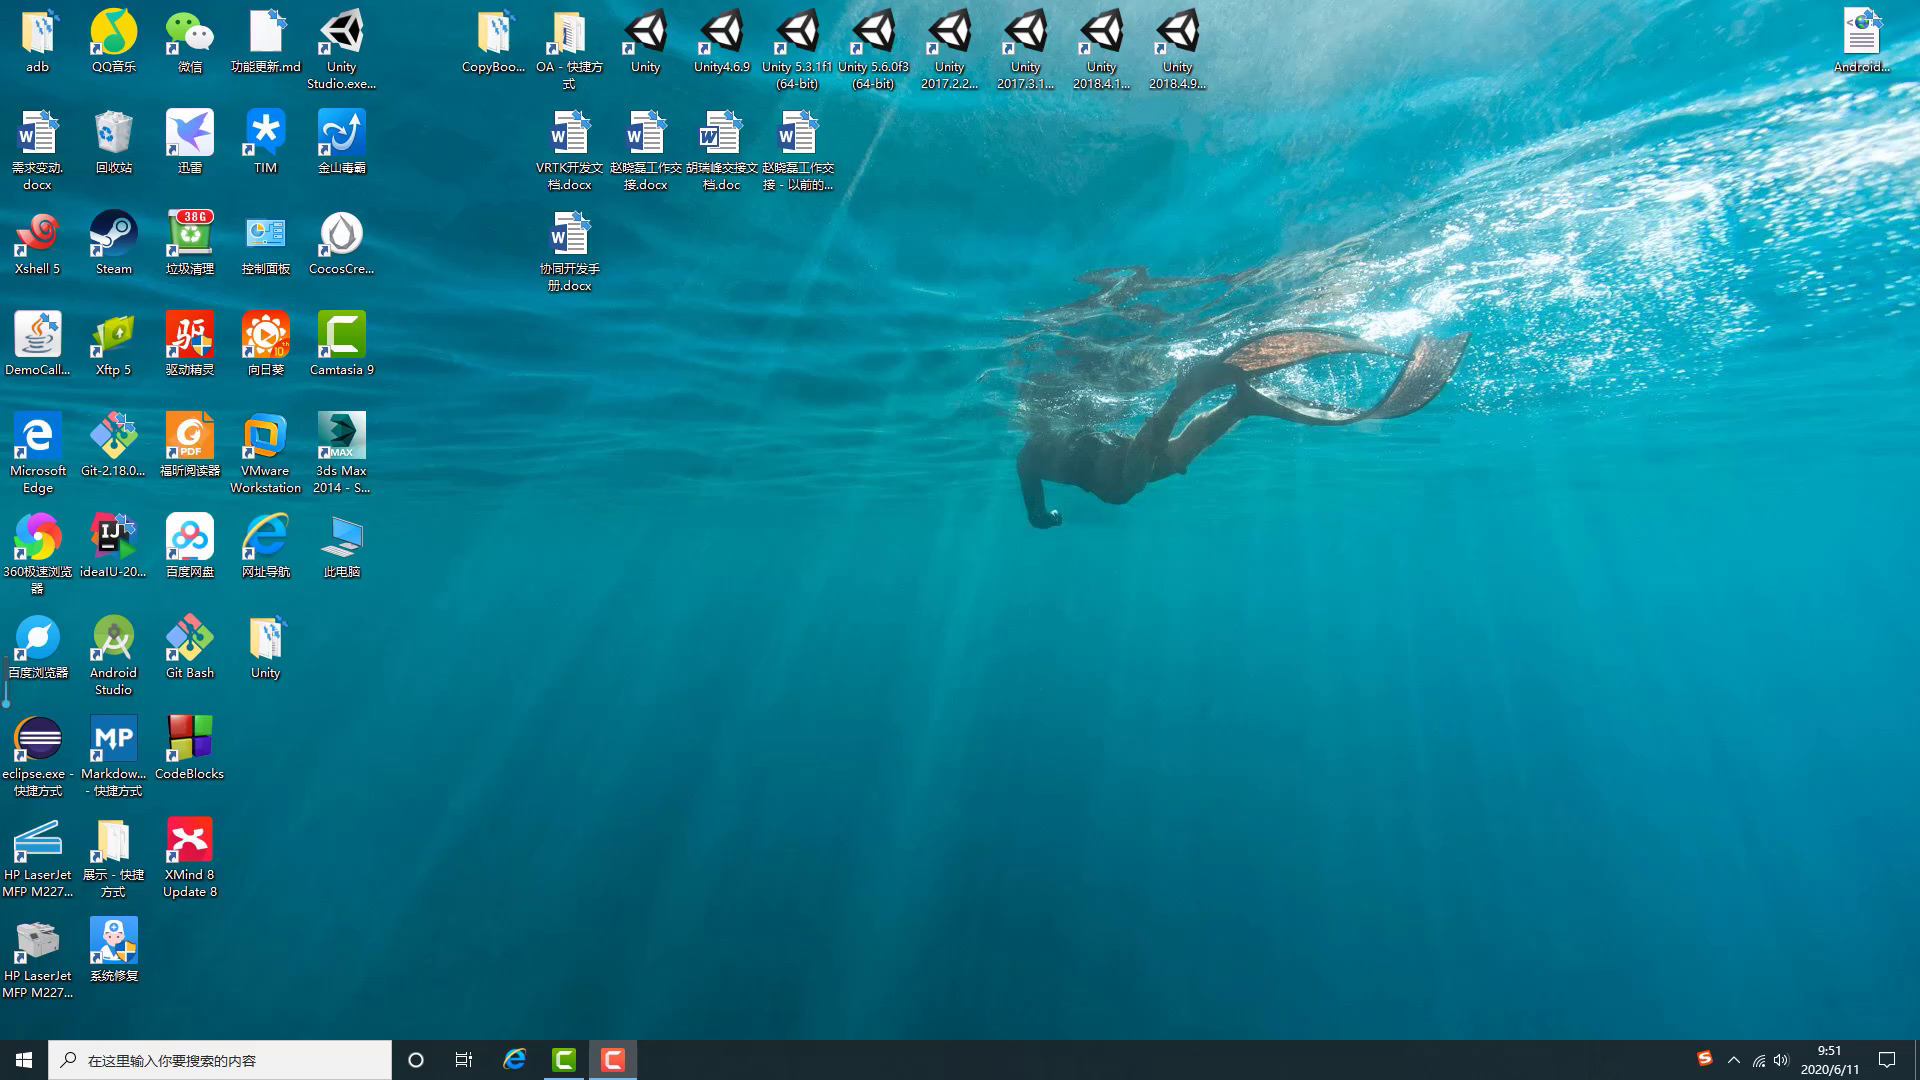Select the 此电脑 (This PC) icon
The height and width of the screenshot is (1080, 1920).
click(342, 547)
